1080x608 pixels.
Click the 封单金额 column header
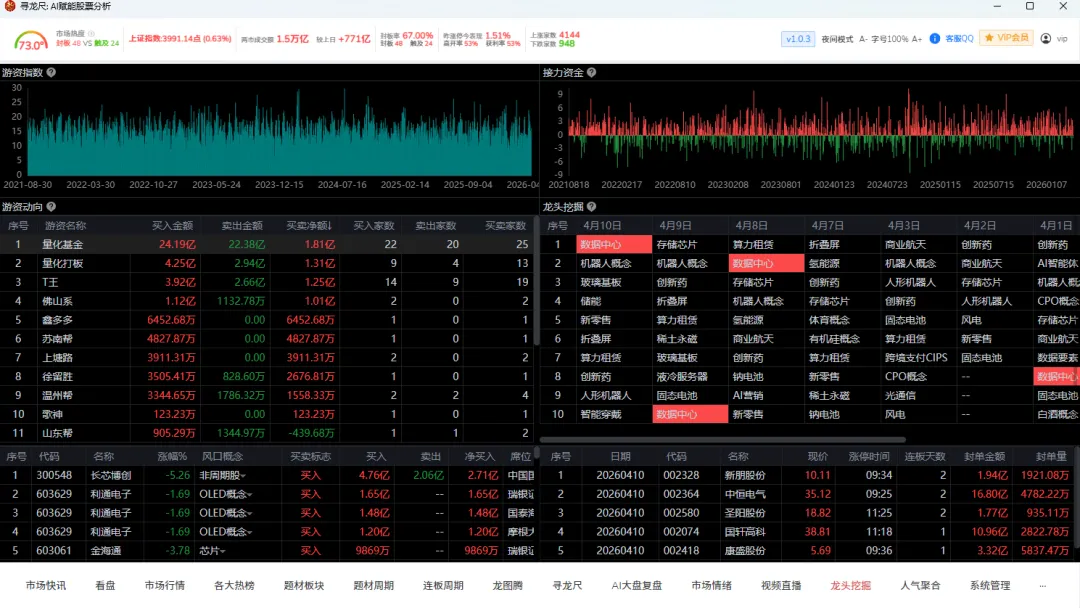point(984,457)
